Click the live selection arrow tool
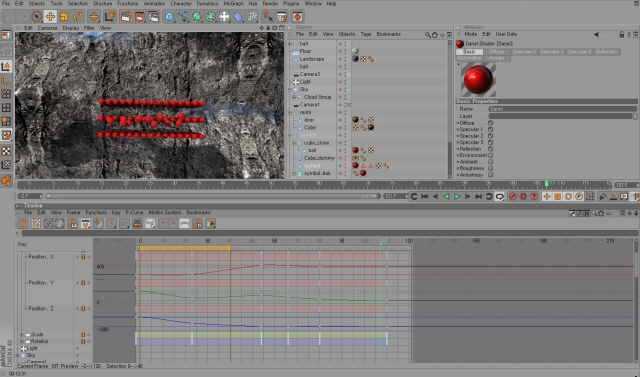The image size is (640, 377). coord(36,17)
